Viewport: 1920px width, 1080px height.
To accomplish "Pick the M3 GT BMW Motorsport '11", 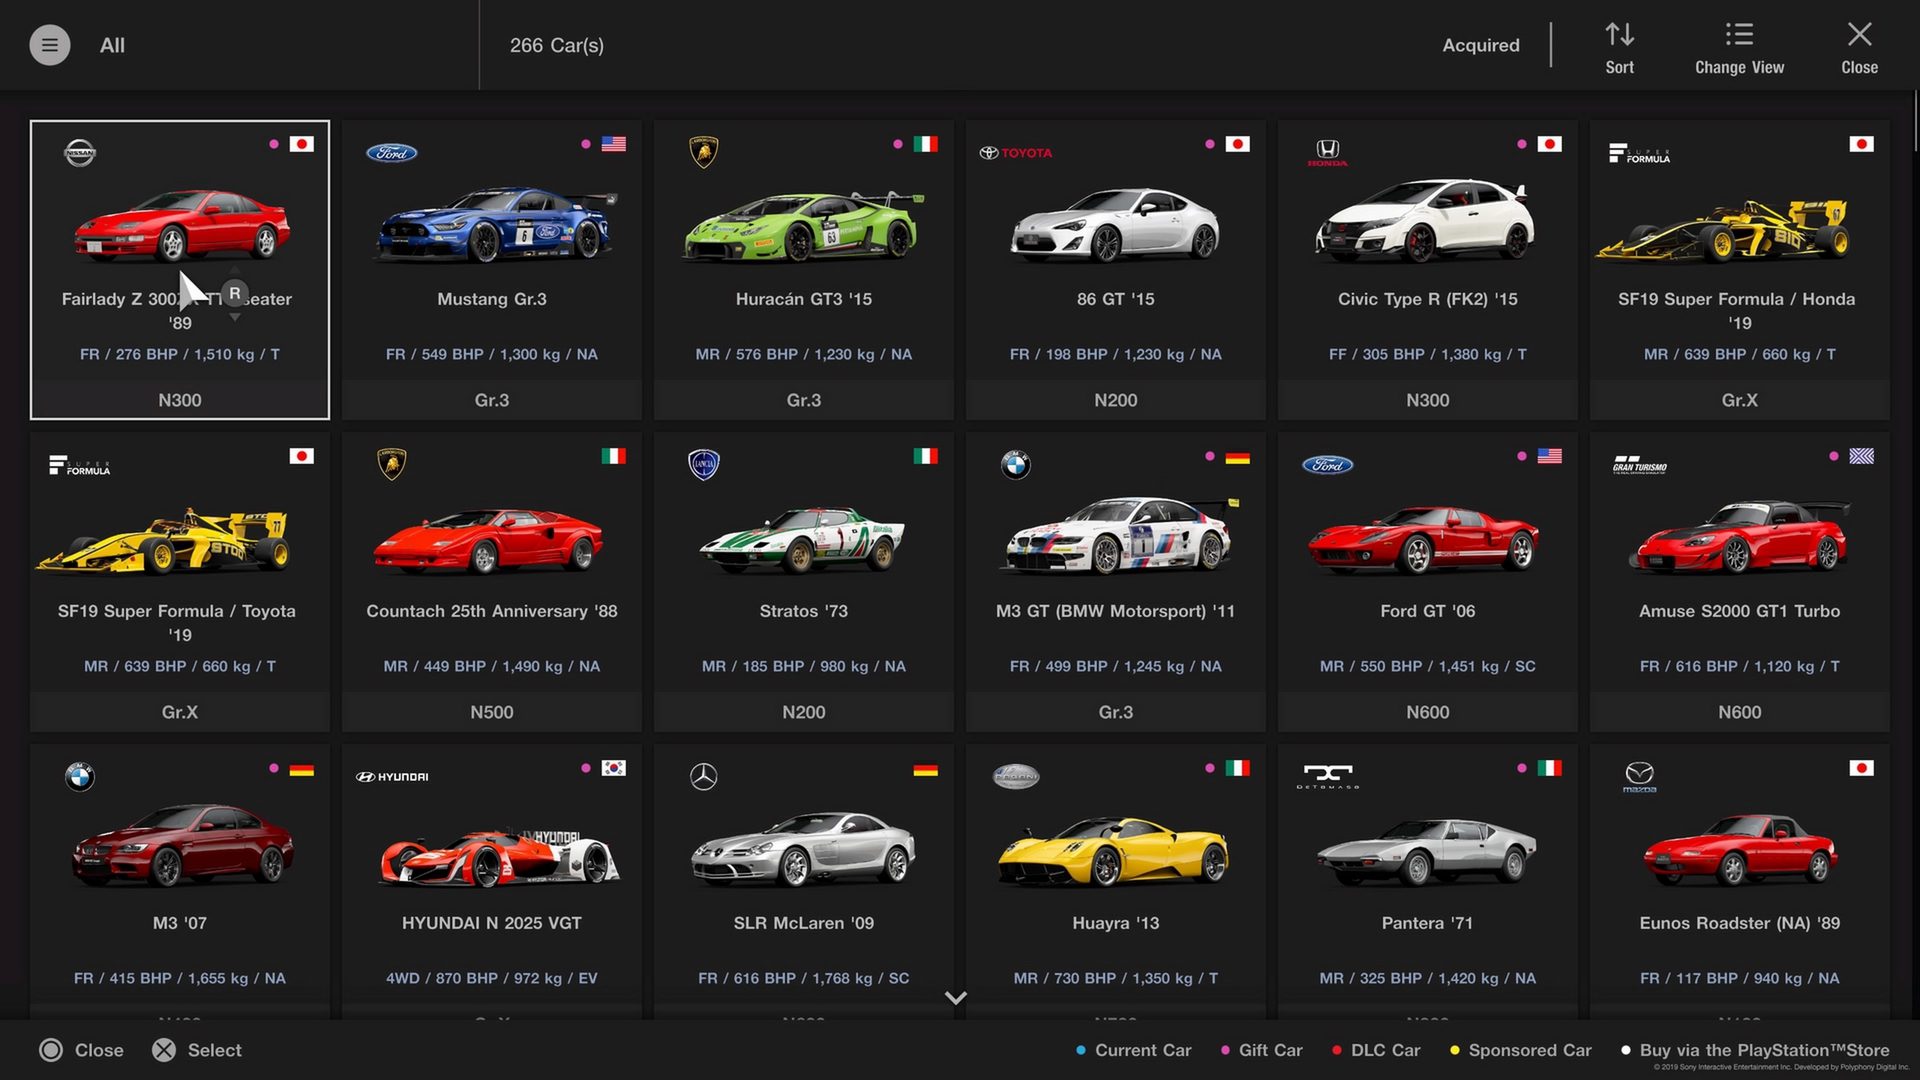I will (1120, 536).
